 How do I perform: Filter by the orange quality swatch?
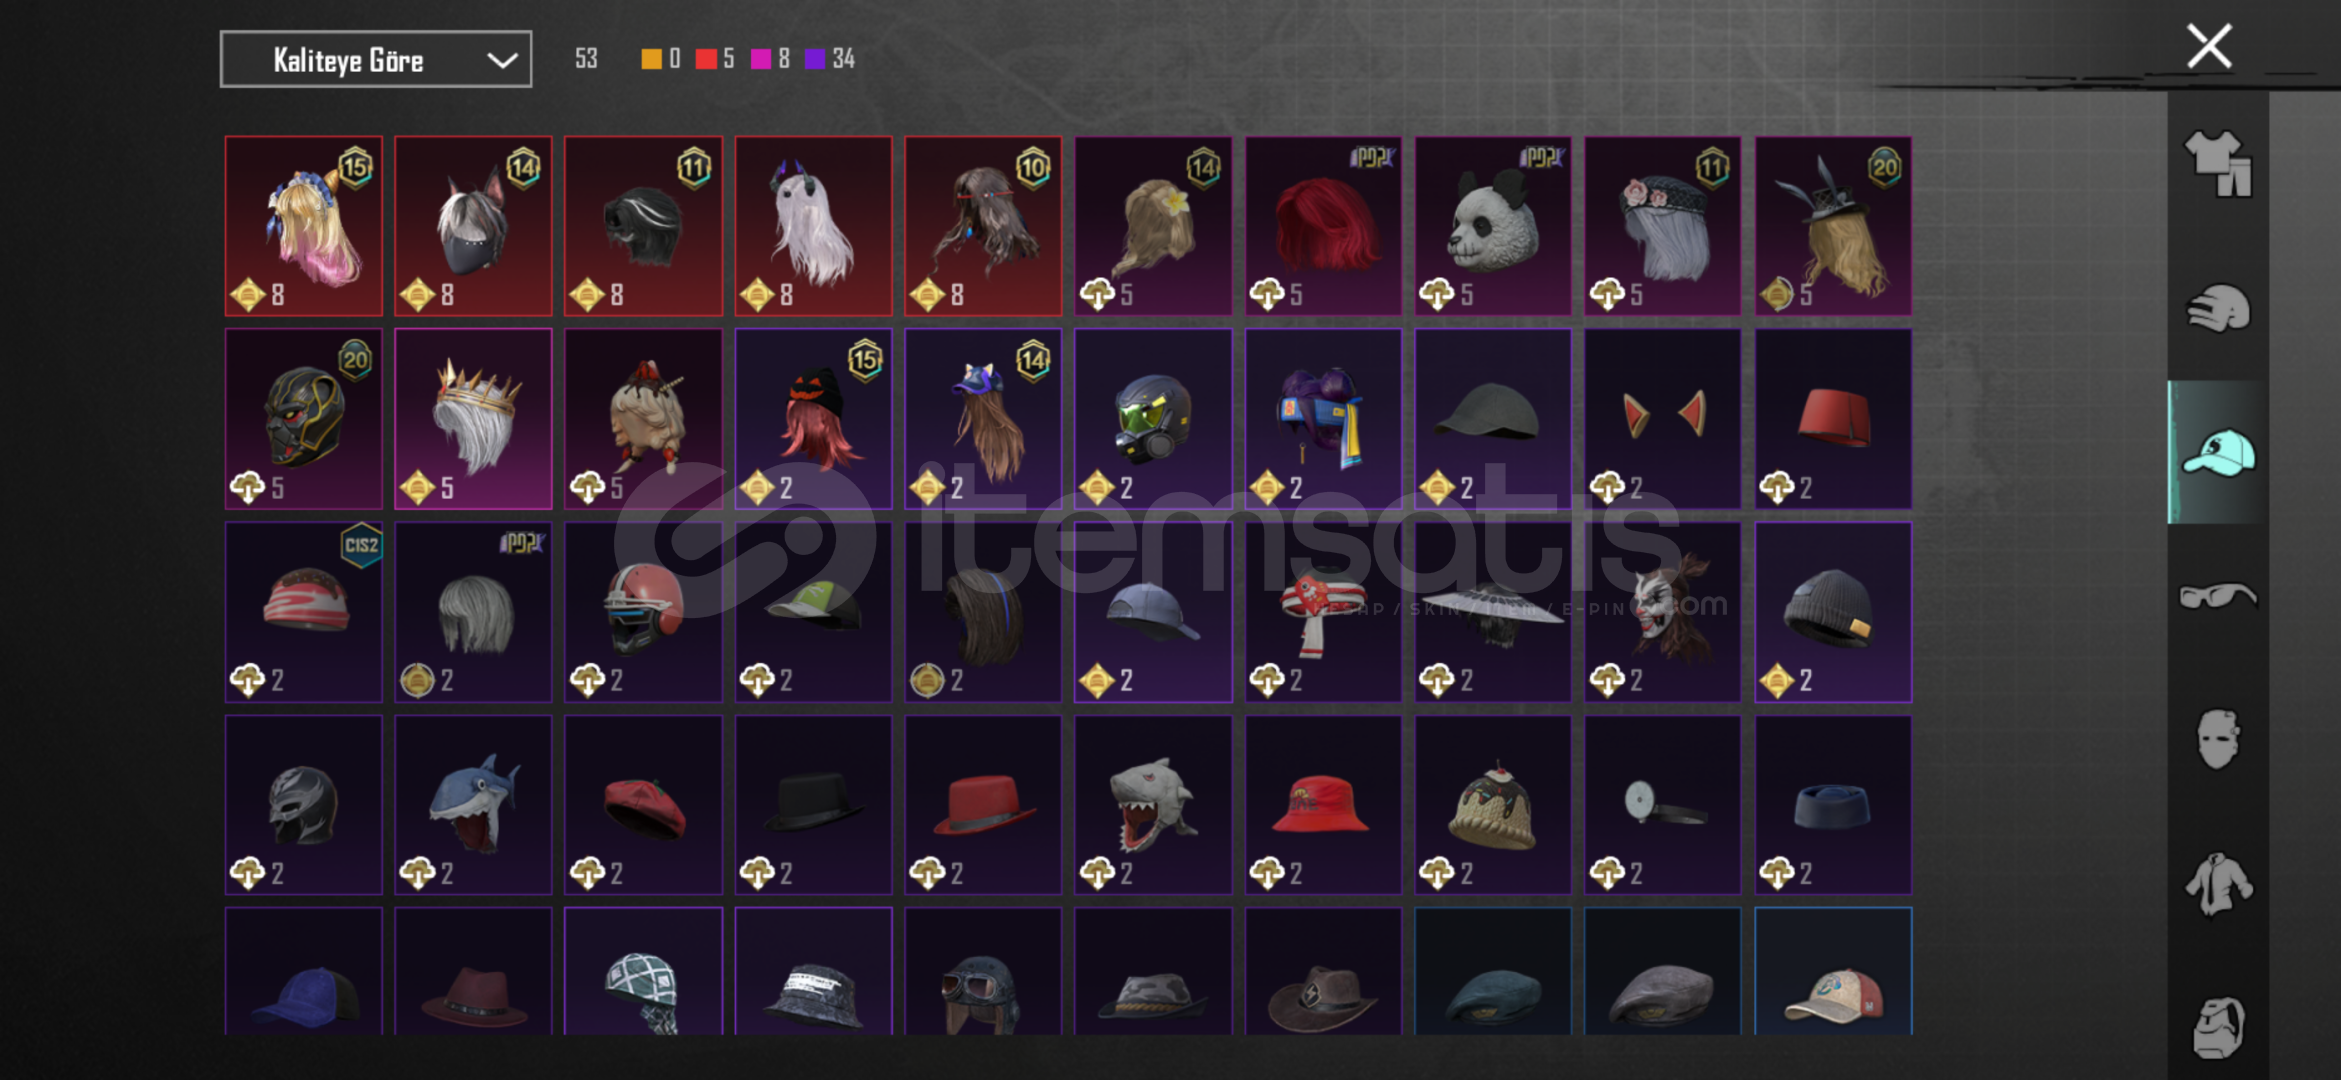[651, 59]
